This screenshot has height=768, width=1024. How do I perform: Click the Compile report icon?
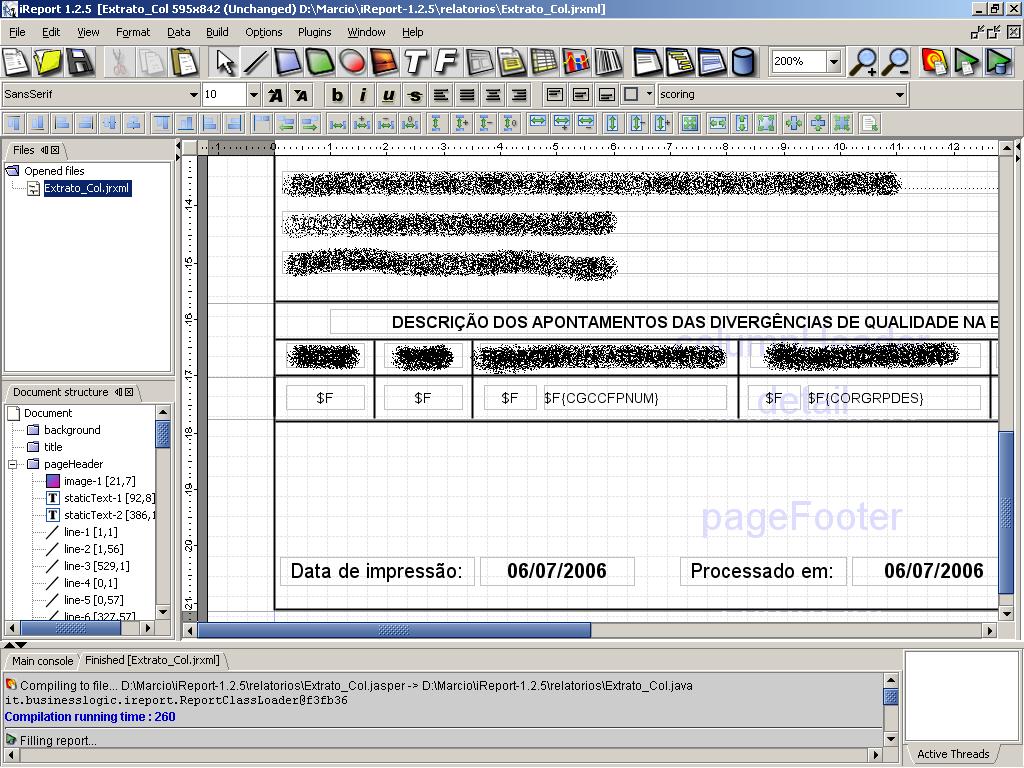[x=935, y=62]
